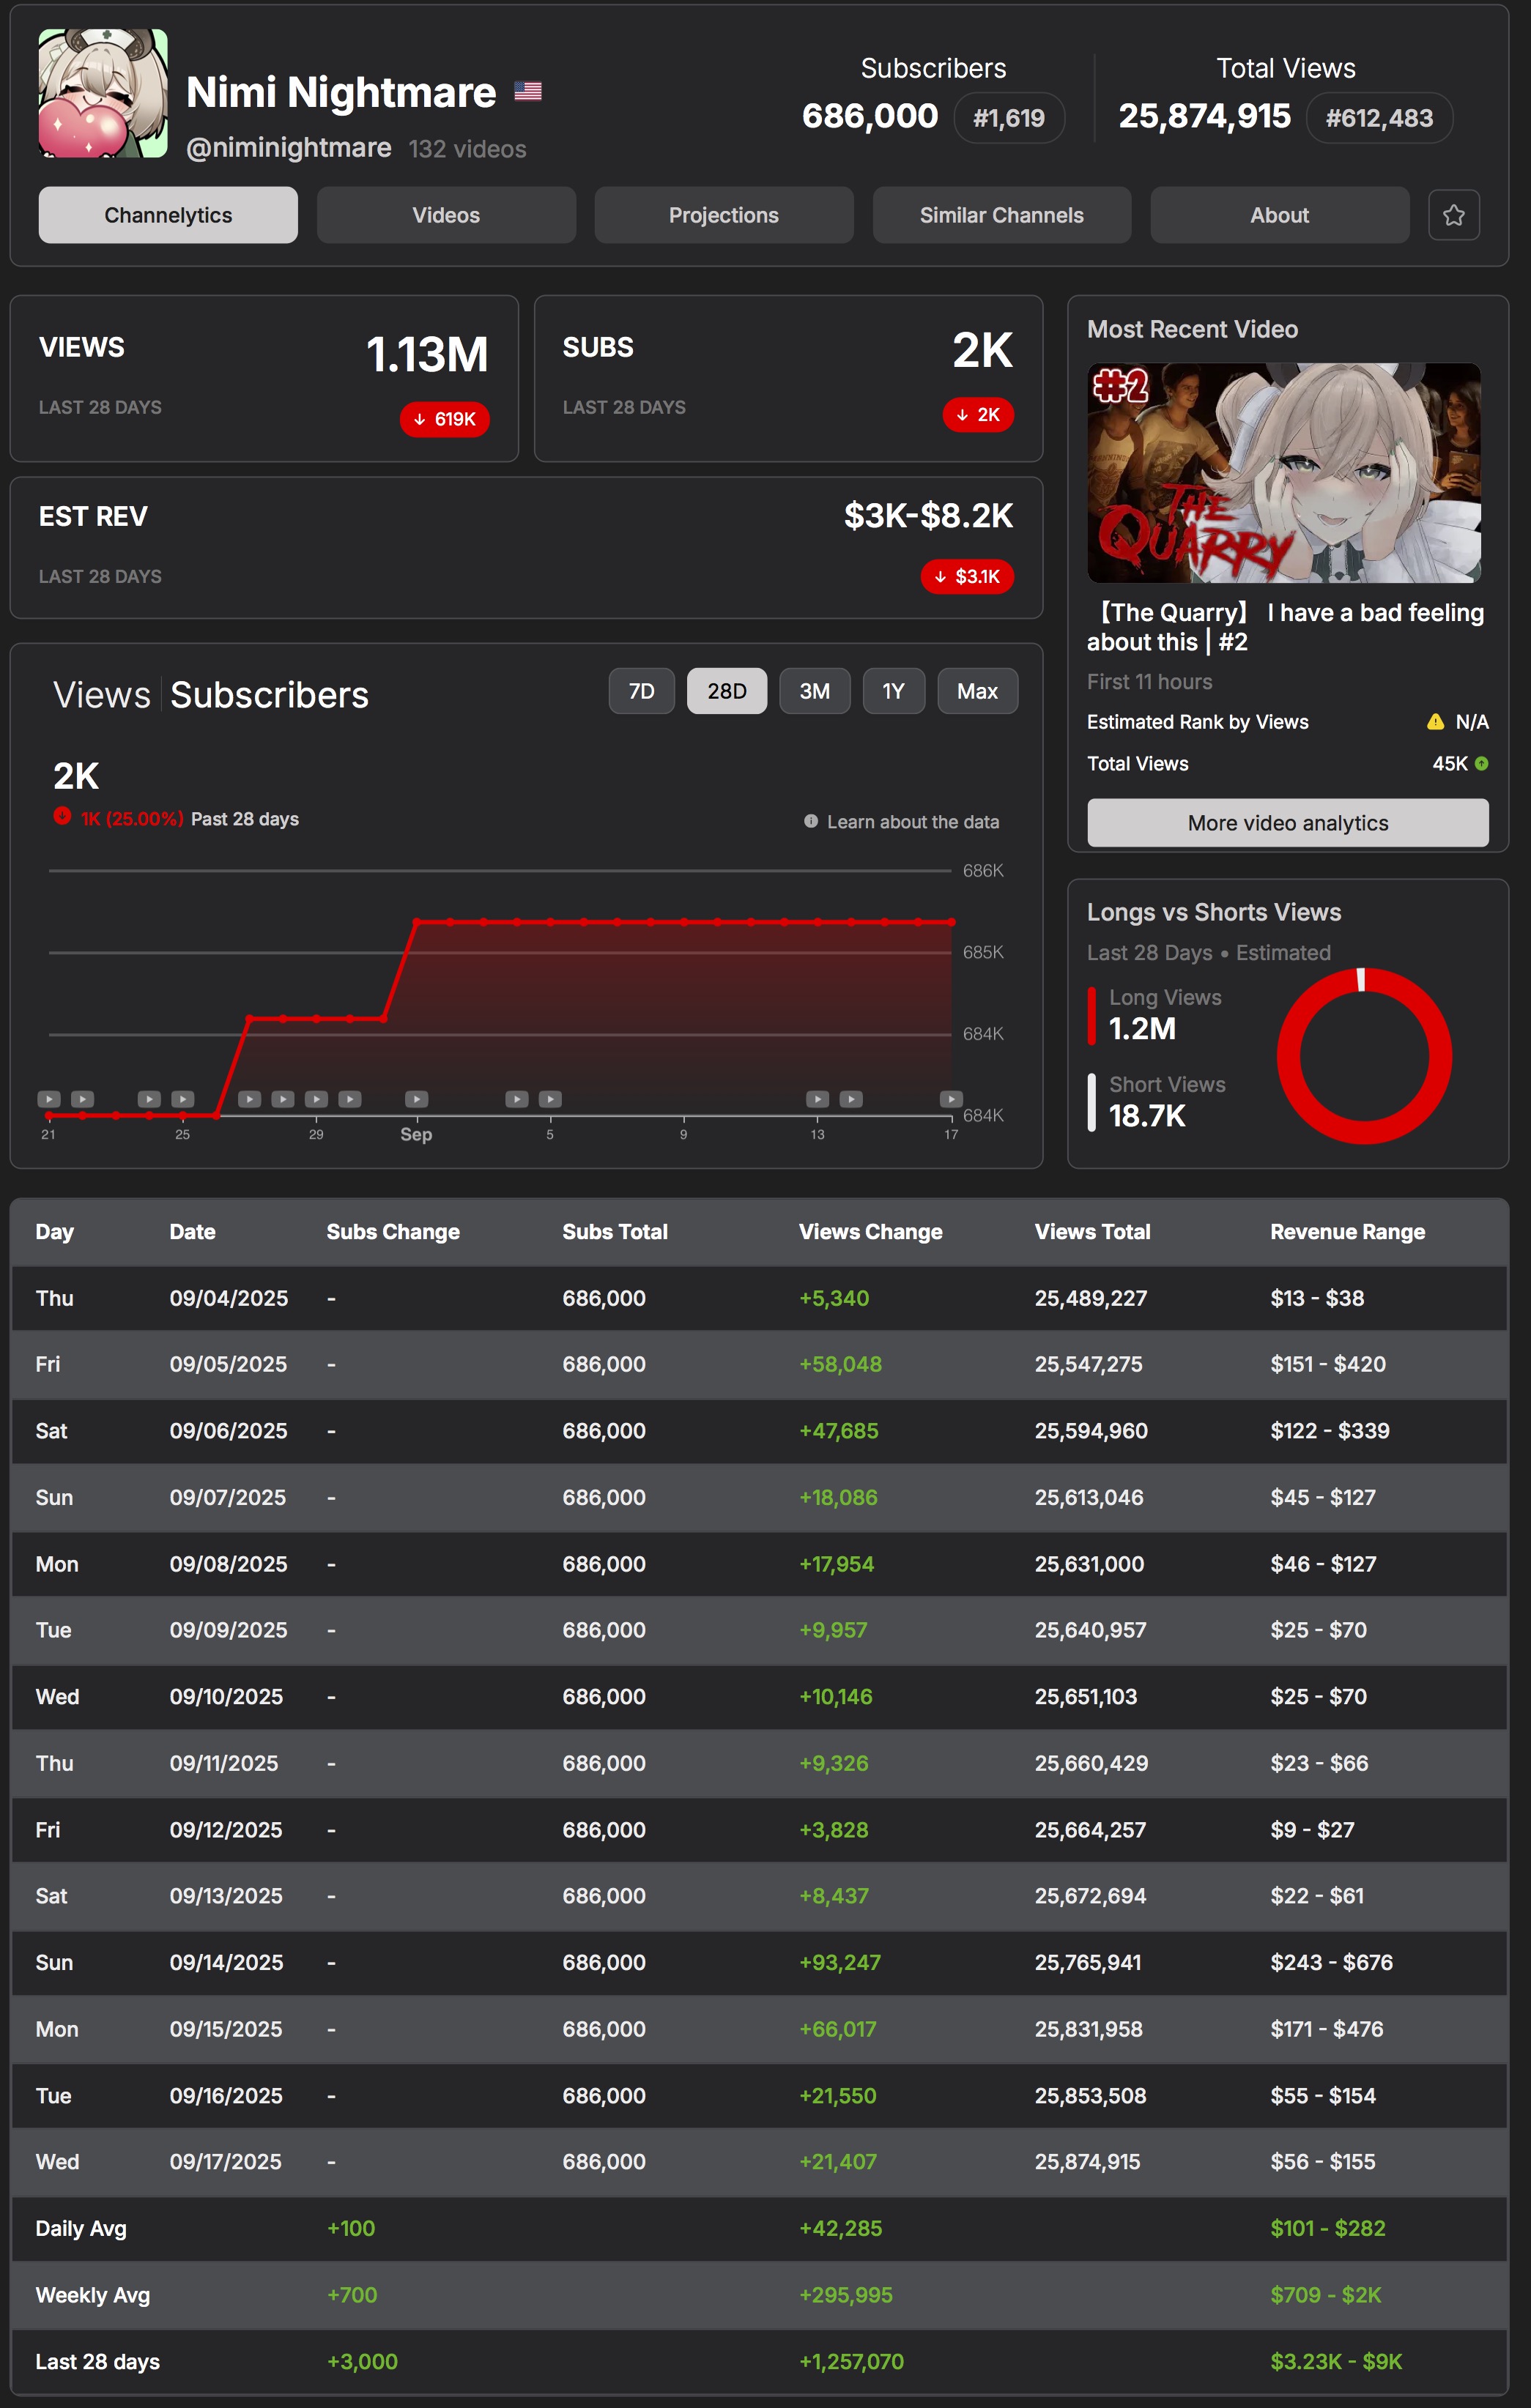
Task: Switch to the Videos tab
Action: (x=446, y=215)
